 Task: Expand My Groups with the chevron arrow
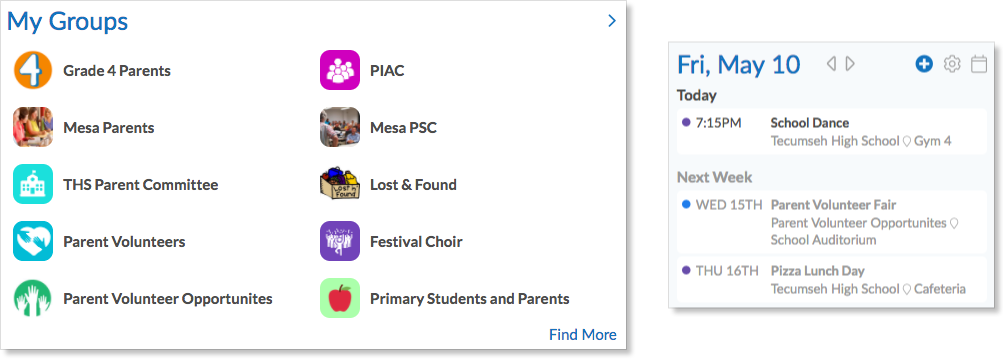click(612, 21)
